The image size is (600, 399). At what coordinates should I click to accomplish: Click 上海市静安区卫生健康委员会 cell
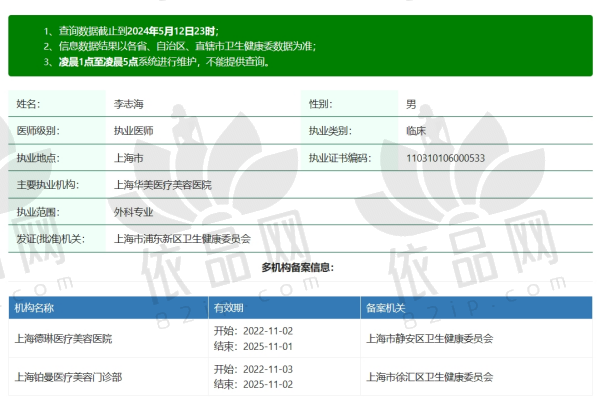click(x=429, y=339)
